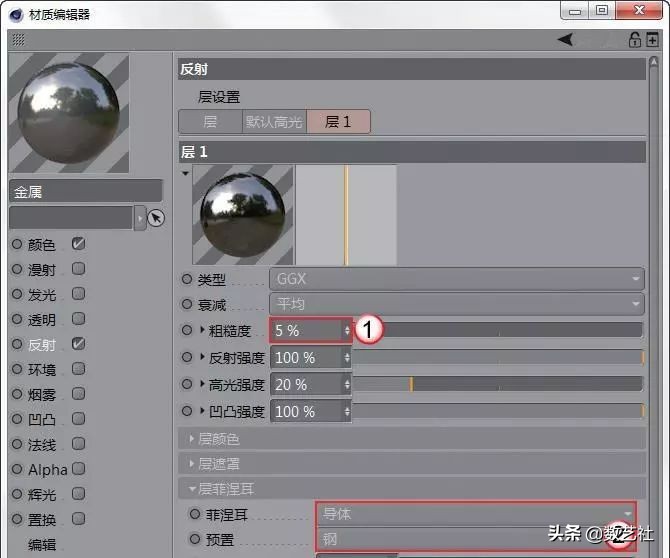670x558 pixels.
Task: Collapse the 层菲涅耳 section
Action: 412,488
